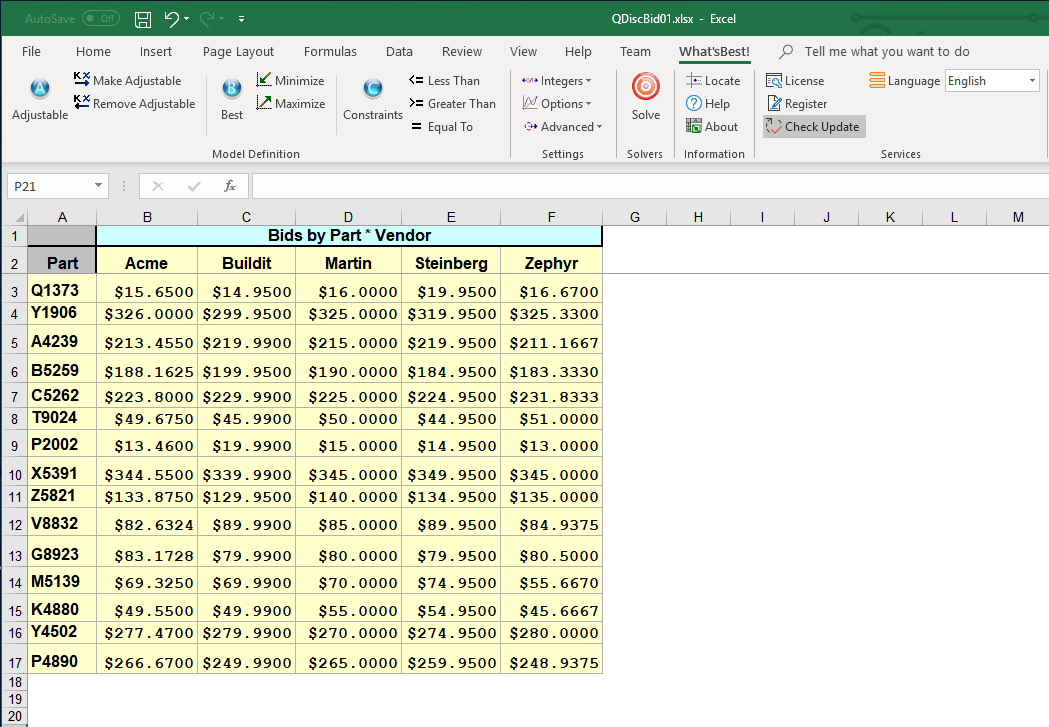Click the formula bar confirm checkmark
Image resolution: width=1049 pixels, height=727 pixels.
click(194, 186)
